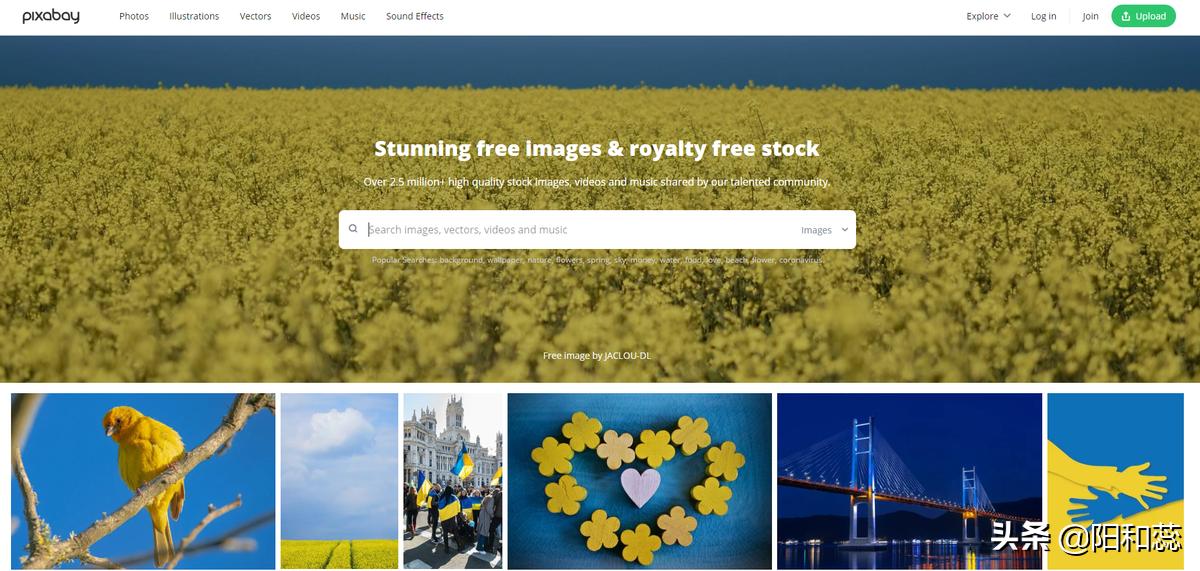The width and height of the screenshot is (1200, 571).
Task: Go to the Vectors section
Action: tap(255, 16)
